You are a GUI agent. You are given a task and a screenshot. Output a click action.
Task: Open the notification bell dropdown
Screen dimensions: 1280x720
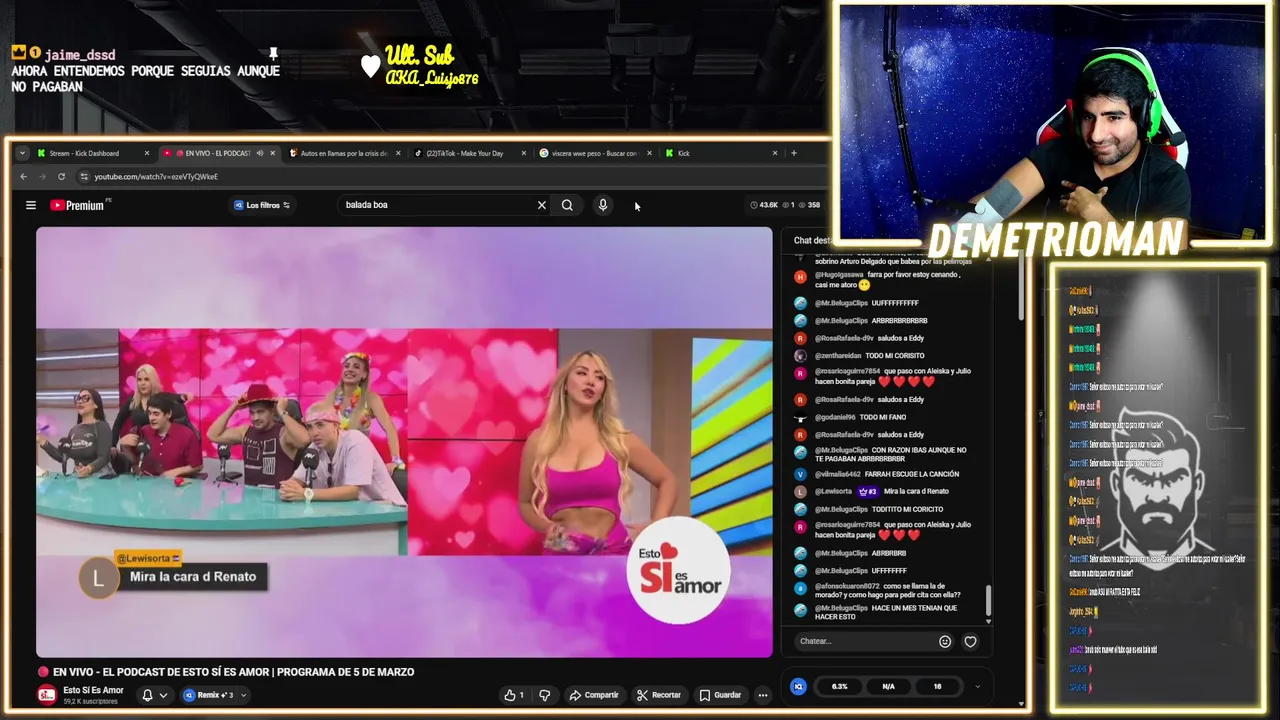click(153, 695)
